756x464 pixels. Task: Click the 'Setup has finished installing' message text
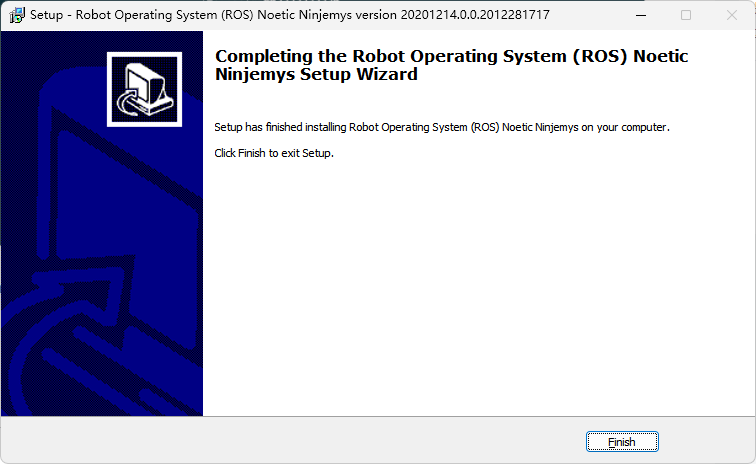[442, 127]
